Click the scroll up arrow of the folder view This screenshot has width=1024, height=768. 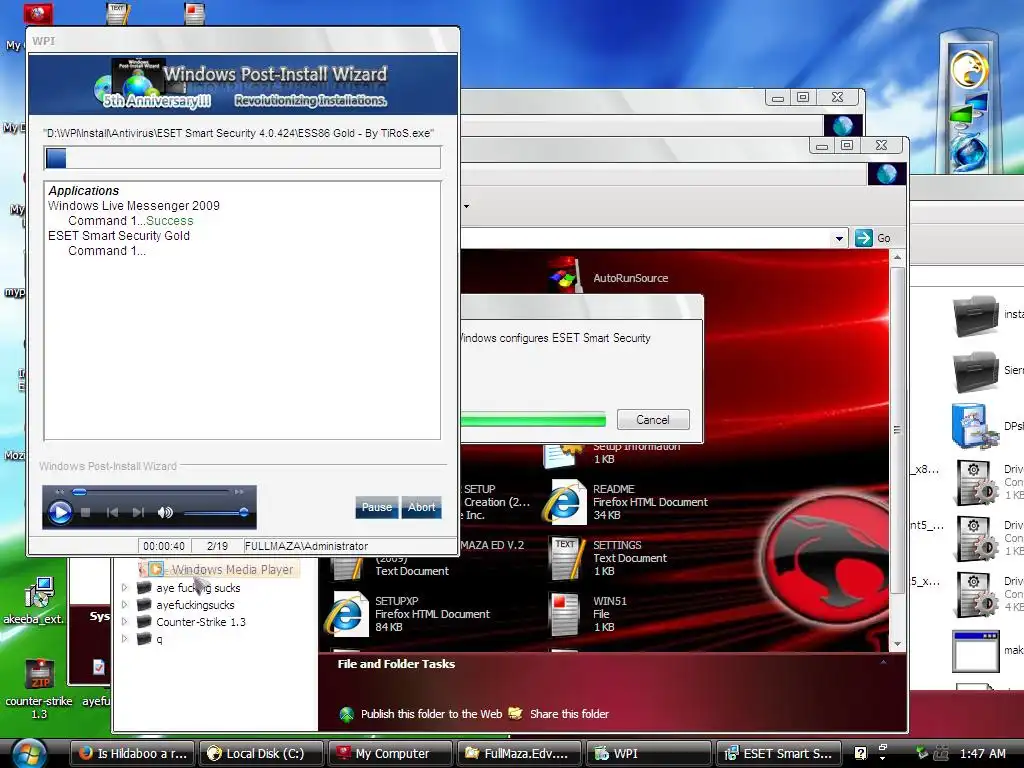pyautogui.click(x=897, y=258)
